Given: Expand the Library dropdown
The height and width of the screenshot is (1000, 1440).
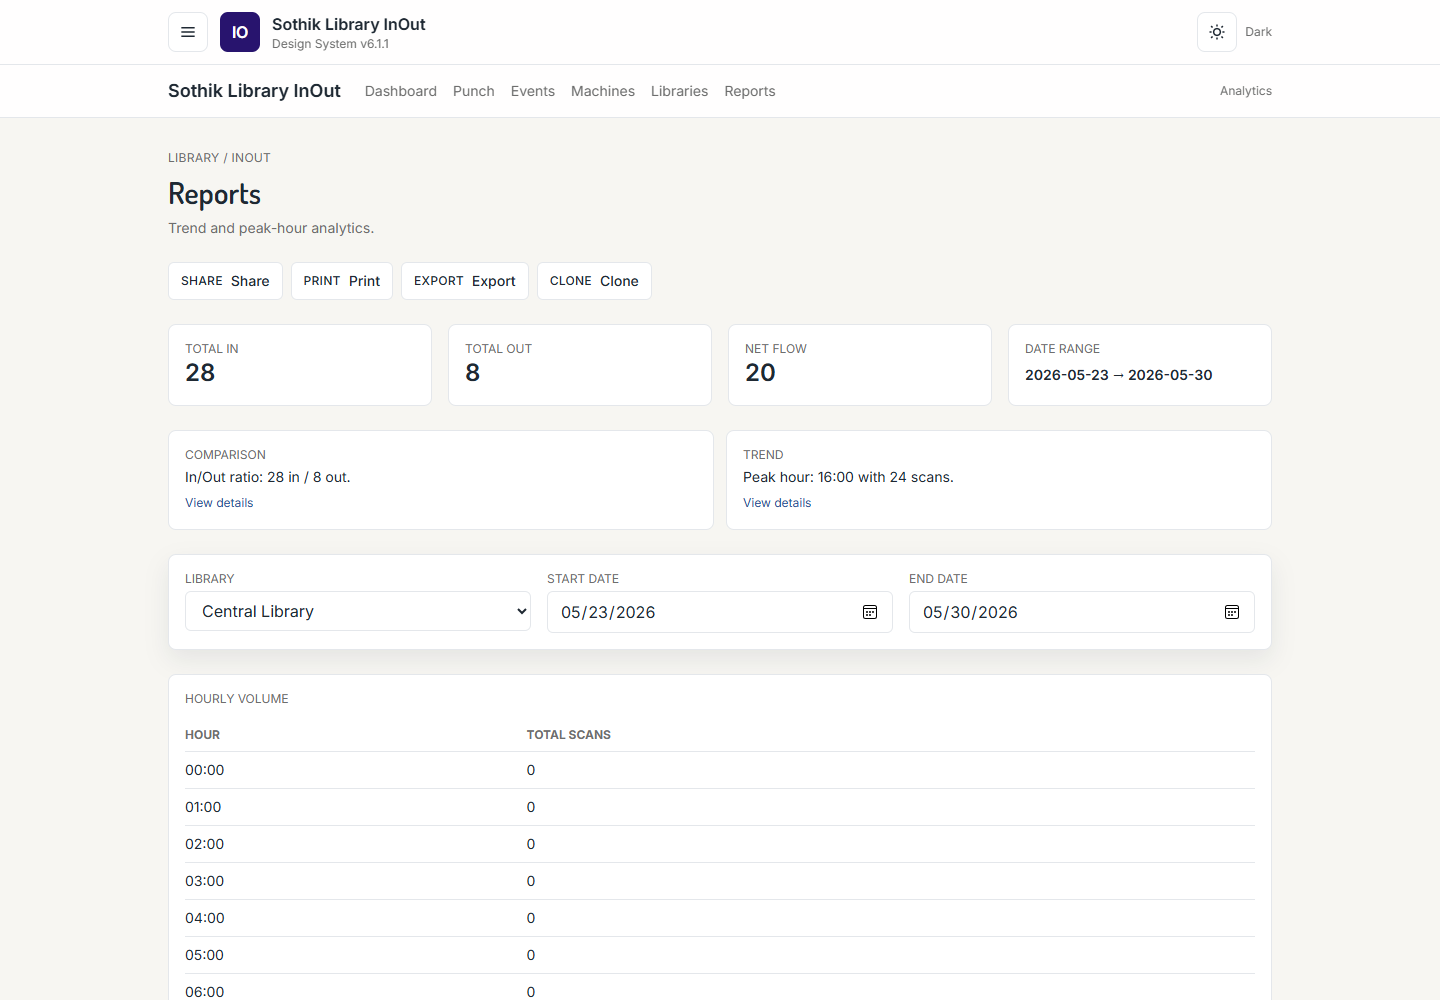Looking at the screenshot, I should click(x=358, y=611).
